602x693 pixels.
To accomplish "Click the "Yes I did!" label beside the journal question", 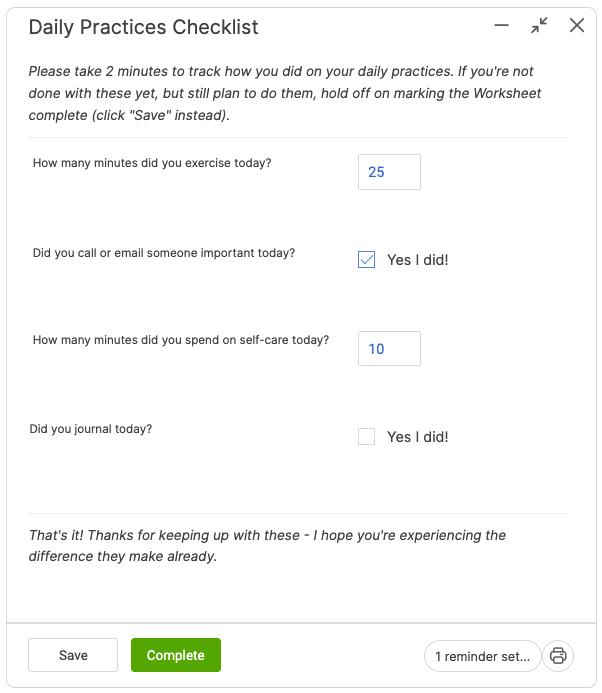I will [x=417, y=437].
